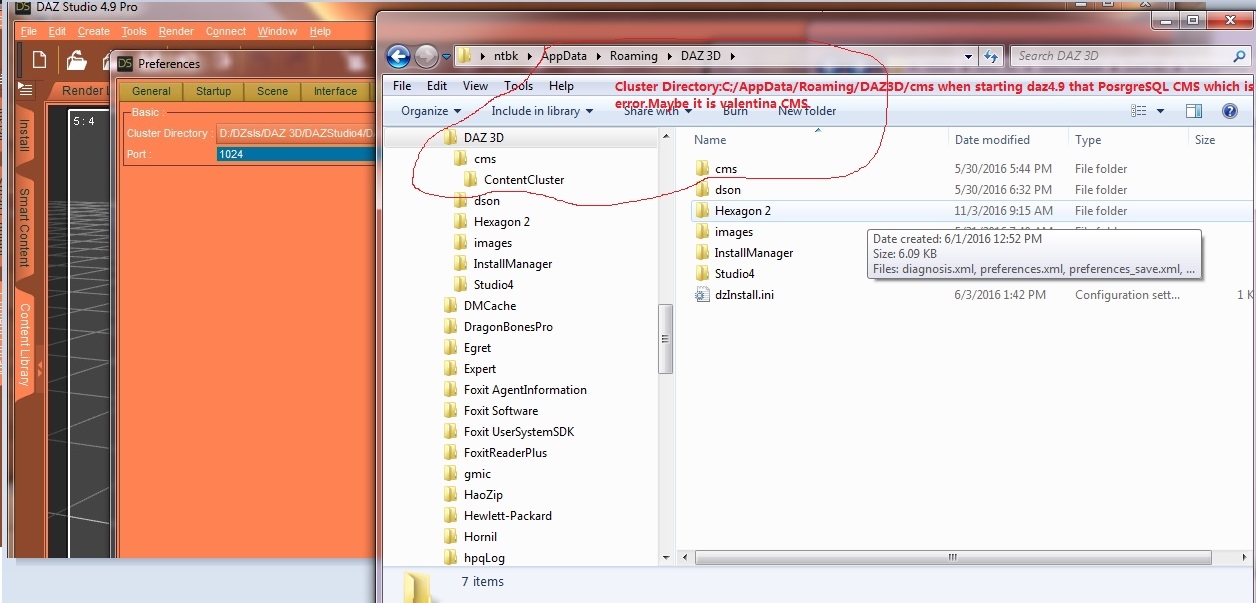Viewport: 1256px width, 603px height.
Task: Sort by the Date modified column header
Action: [x=992, y=140]
